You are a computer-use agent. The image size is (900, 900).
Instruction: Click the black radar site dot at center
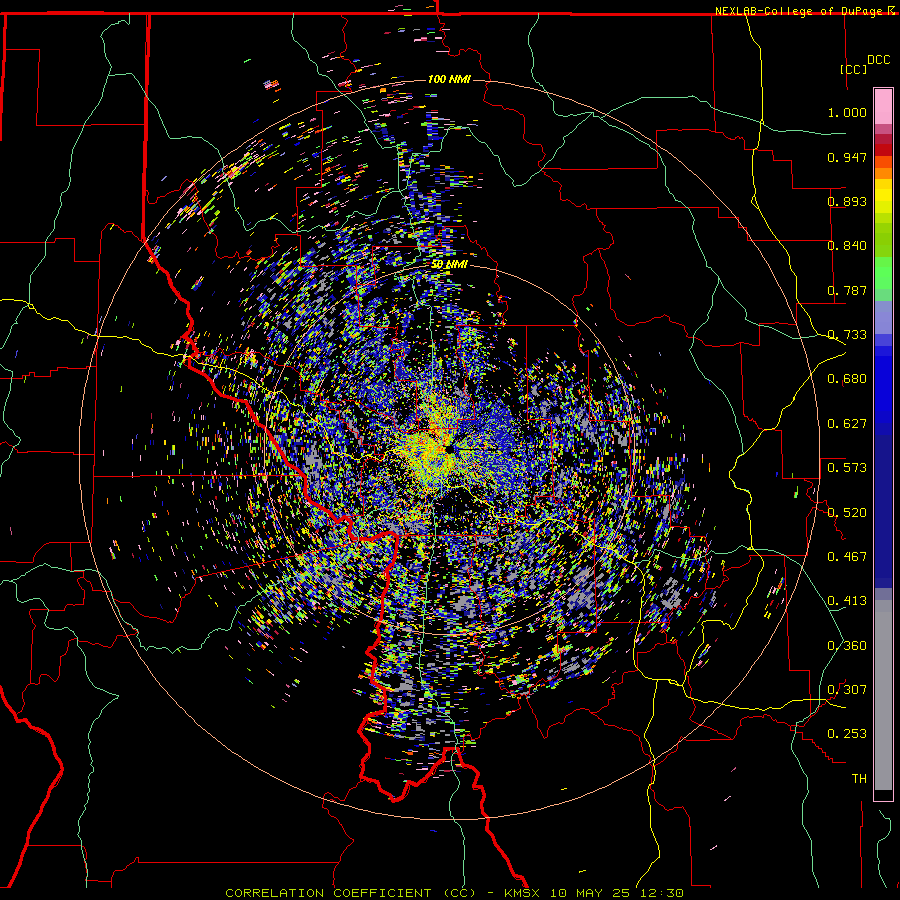(449, 449)
